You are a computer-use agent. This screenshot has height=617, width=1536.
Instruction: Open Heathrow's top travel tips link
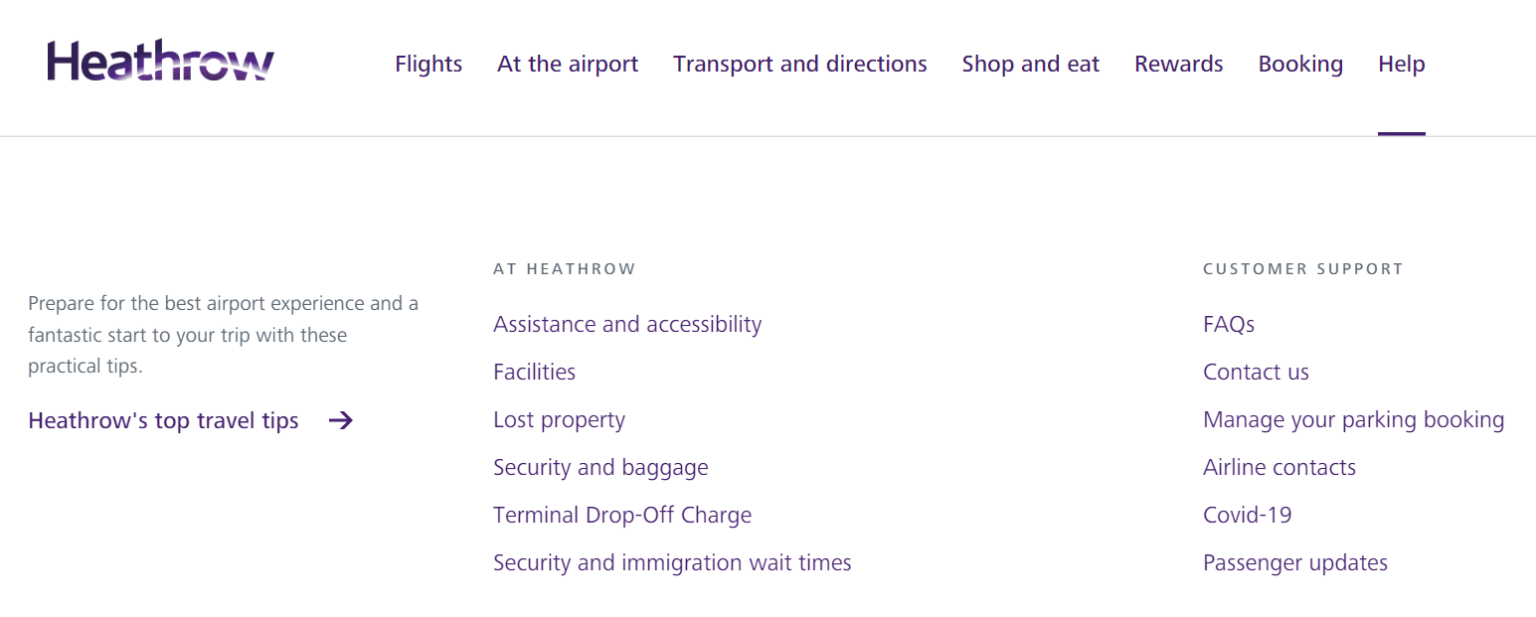pyautogui.click(x=163, y=421)
